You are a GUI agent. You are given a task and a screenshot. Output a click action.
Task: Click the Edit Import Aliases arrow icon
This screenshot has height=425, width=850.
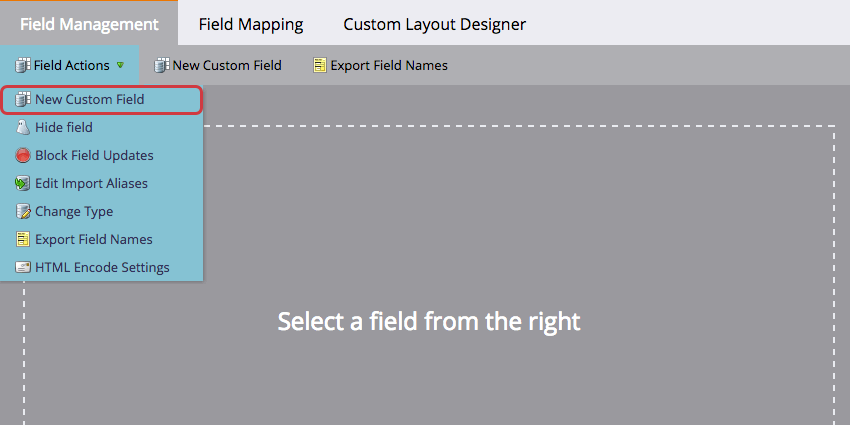point(23,184)
